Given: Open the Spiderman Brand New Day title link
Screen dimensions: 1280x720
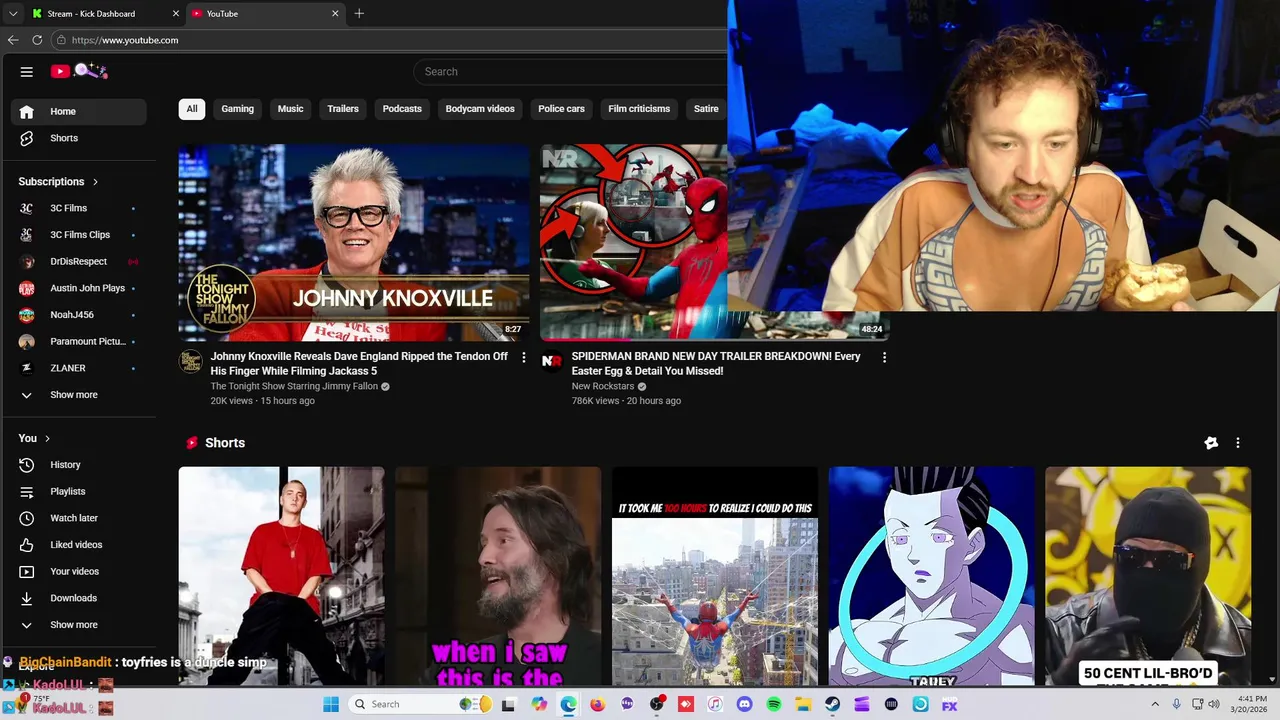Looking at the screenshot, I should [716, 363].
